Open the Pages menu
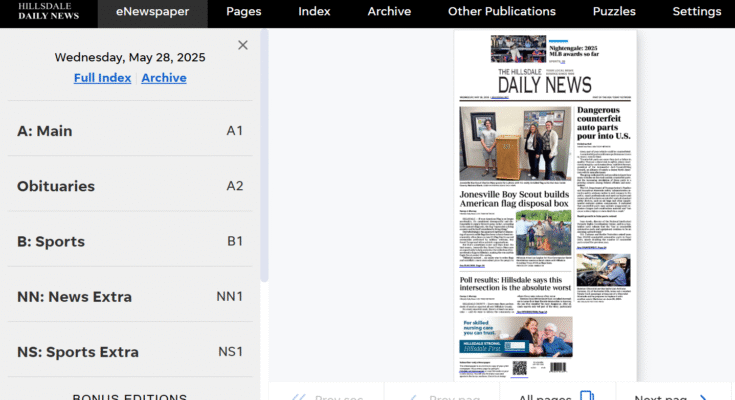Viewport: 735px width, 400px height. pyautogui.click(x=244, y=12)
